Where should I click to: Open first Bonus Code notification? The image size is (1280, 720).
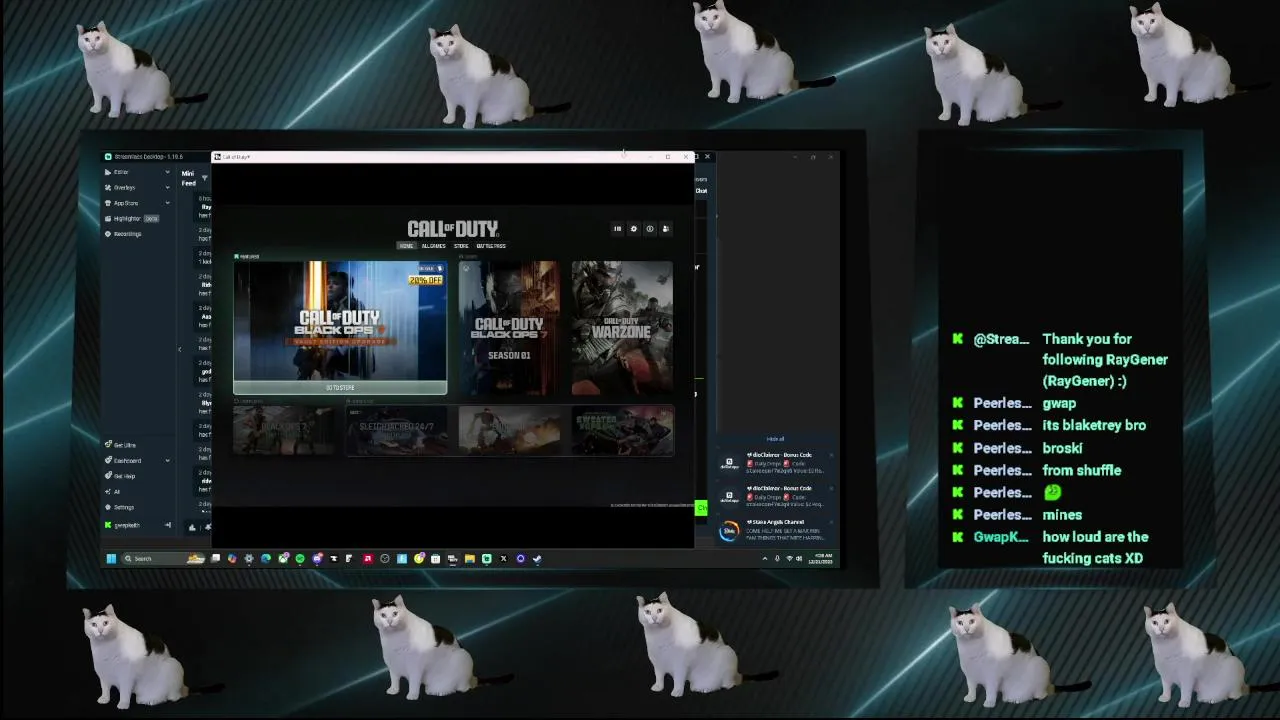(x=777, y=463)
